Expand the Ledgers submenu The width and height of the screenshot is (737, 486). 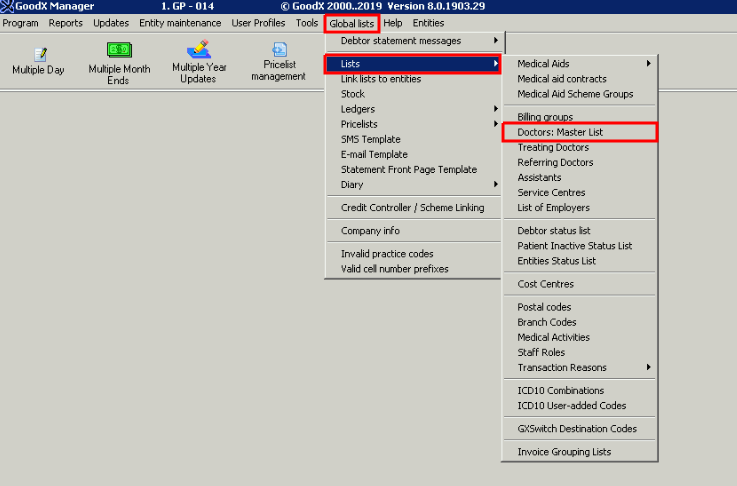[414, 109]
